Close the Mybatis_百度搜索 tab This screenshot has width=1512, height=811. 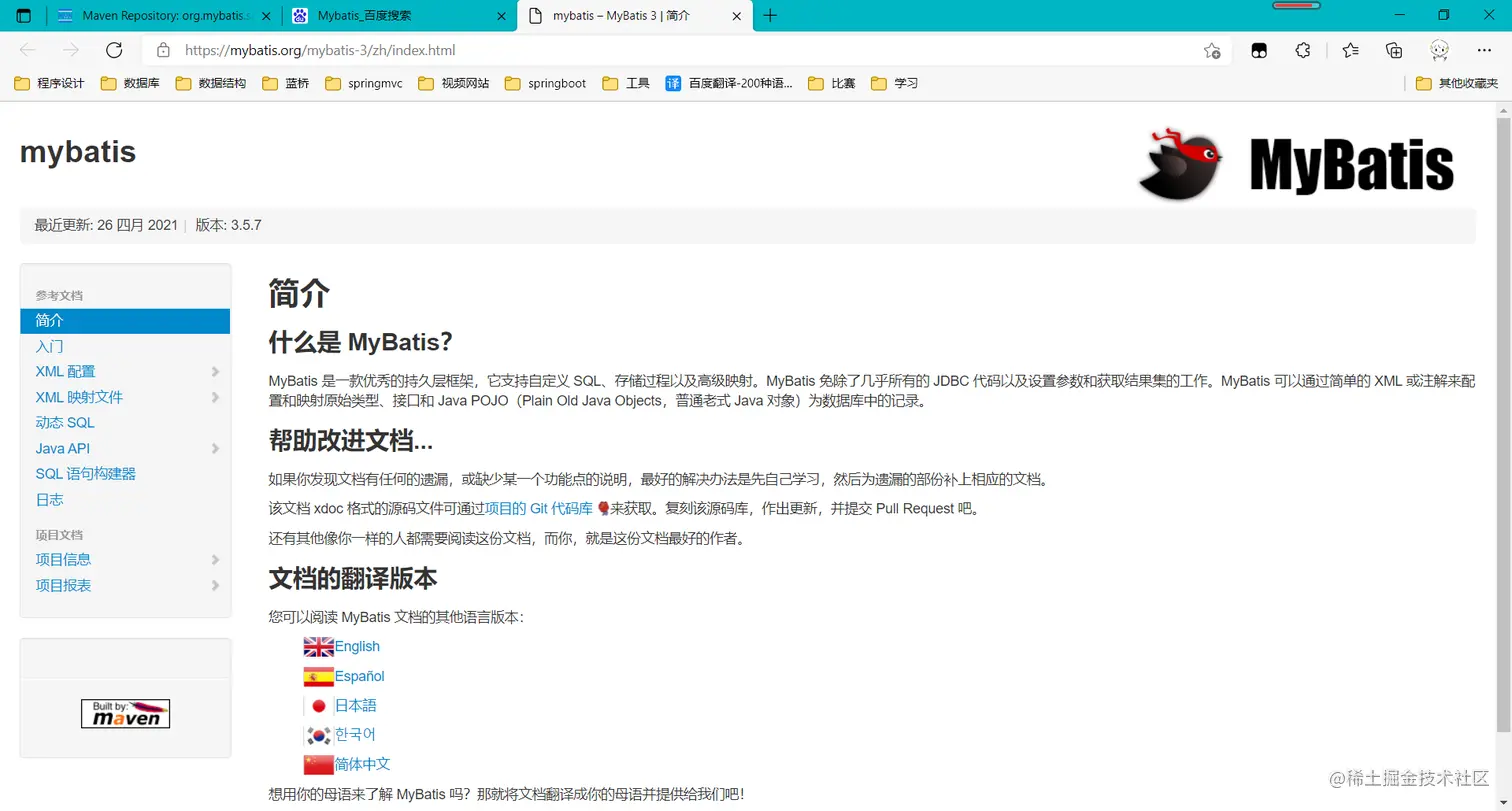point(500,15)
